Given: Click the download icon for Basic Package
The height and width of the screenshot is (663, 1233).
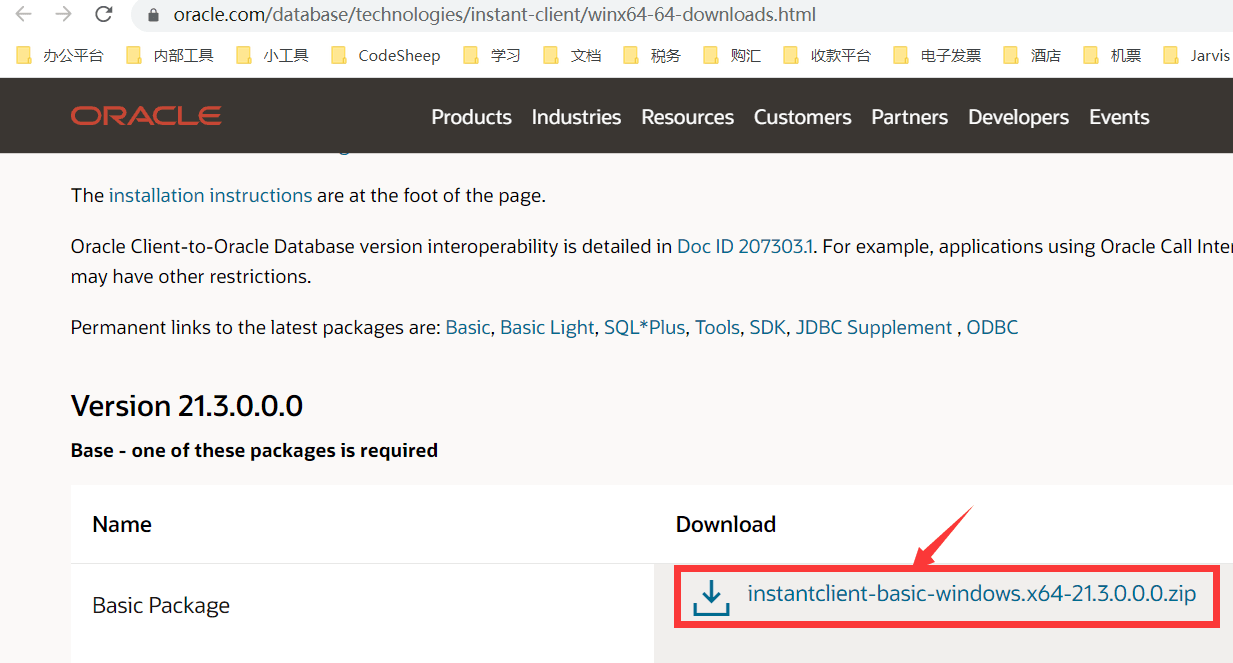Looking at the screenshot, I should tap(711, 598).
